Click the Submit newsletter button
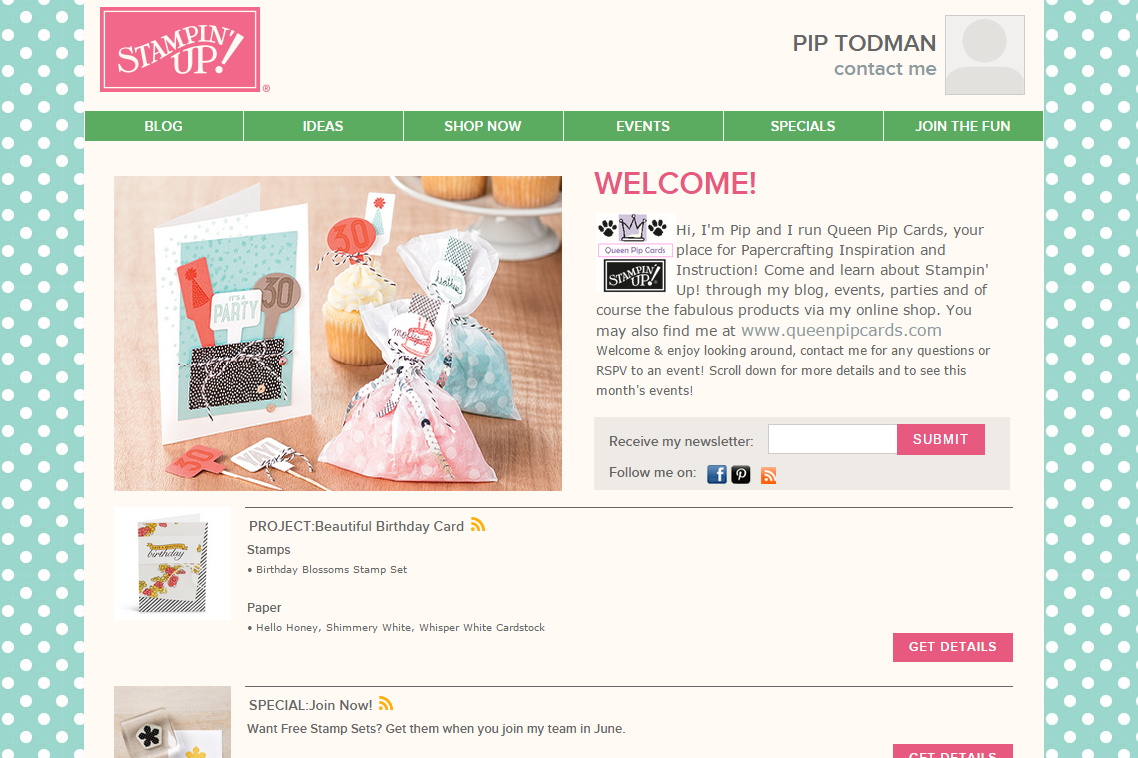 point(941,439)
